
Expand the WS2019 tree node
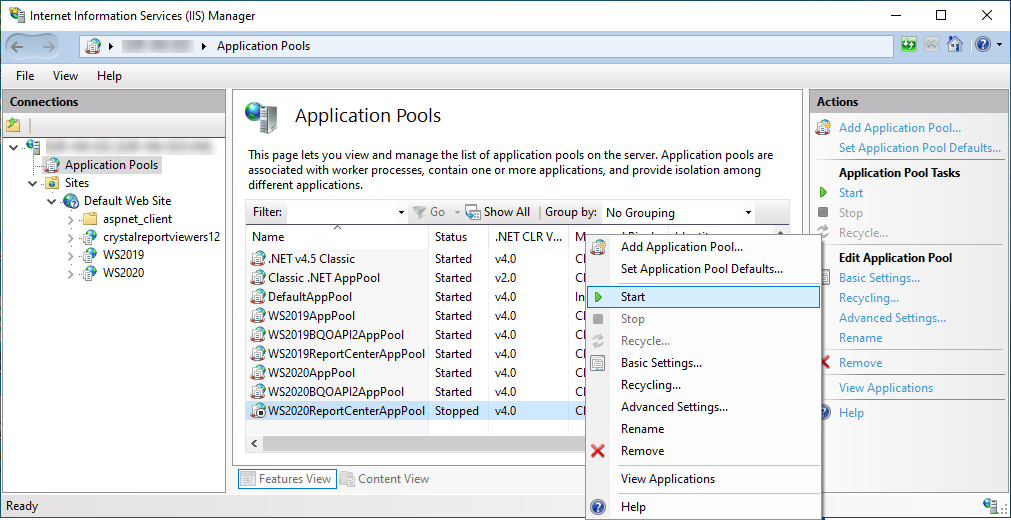pyautogui.click(x=71, y=255)
